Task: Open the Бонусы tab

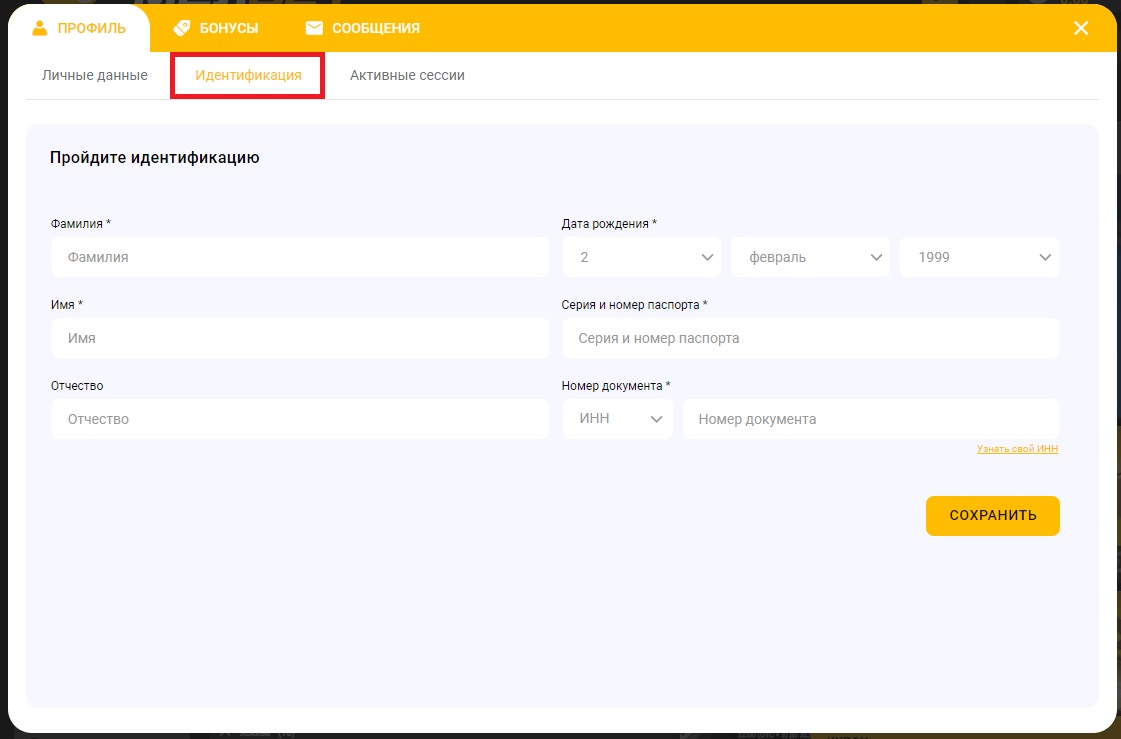Action: click(228, 28)
